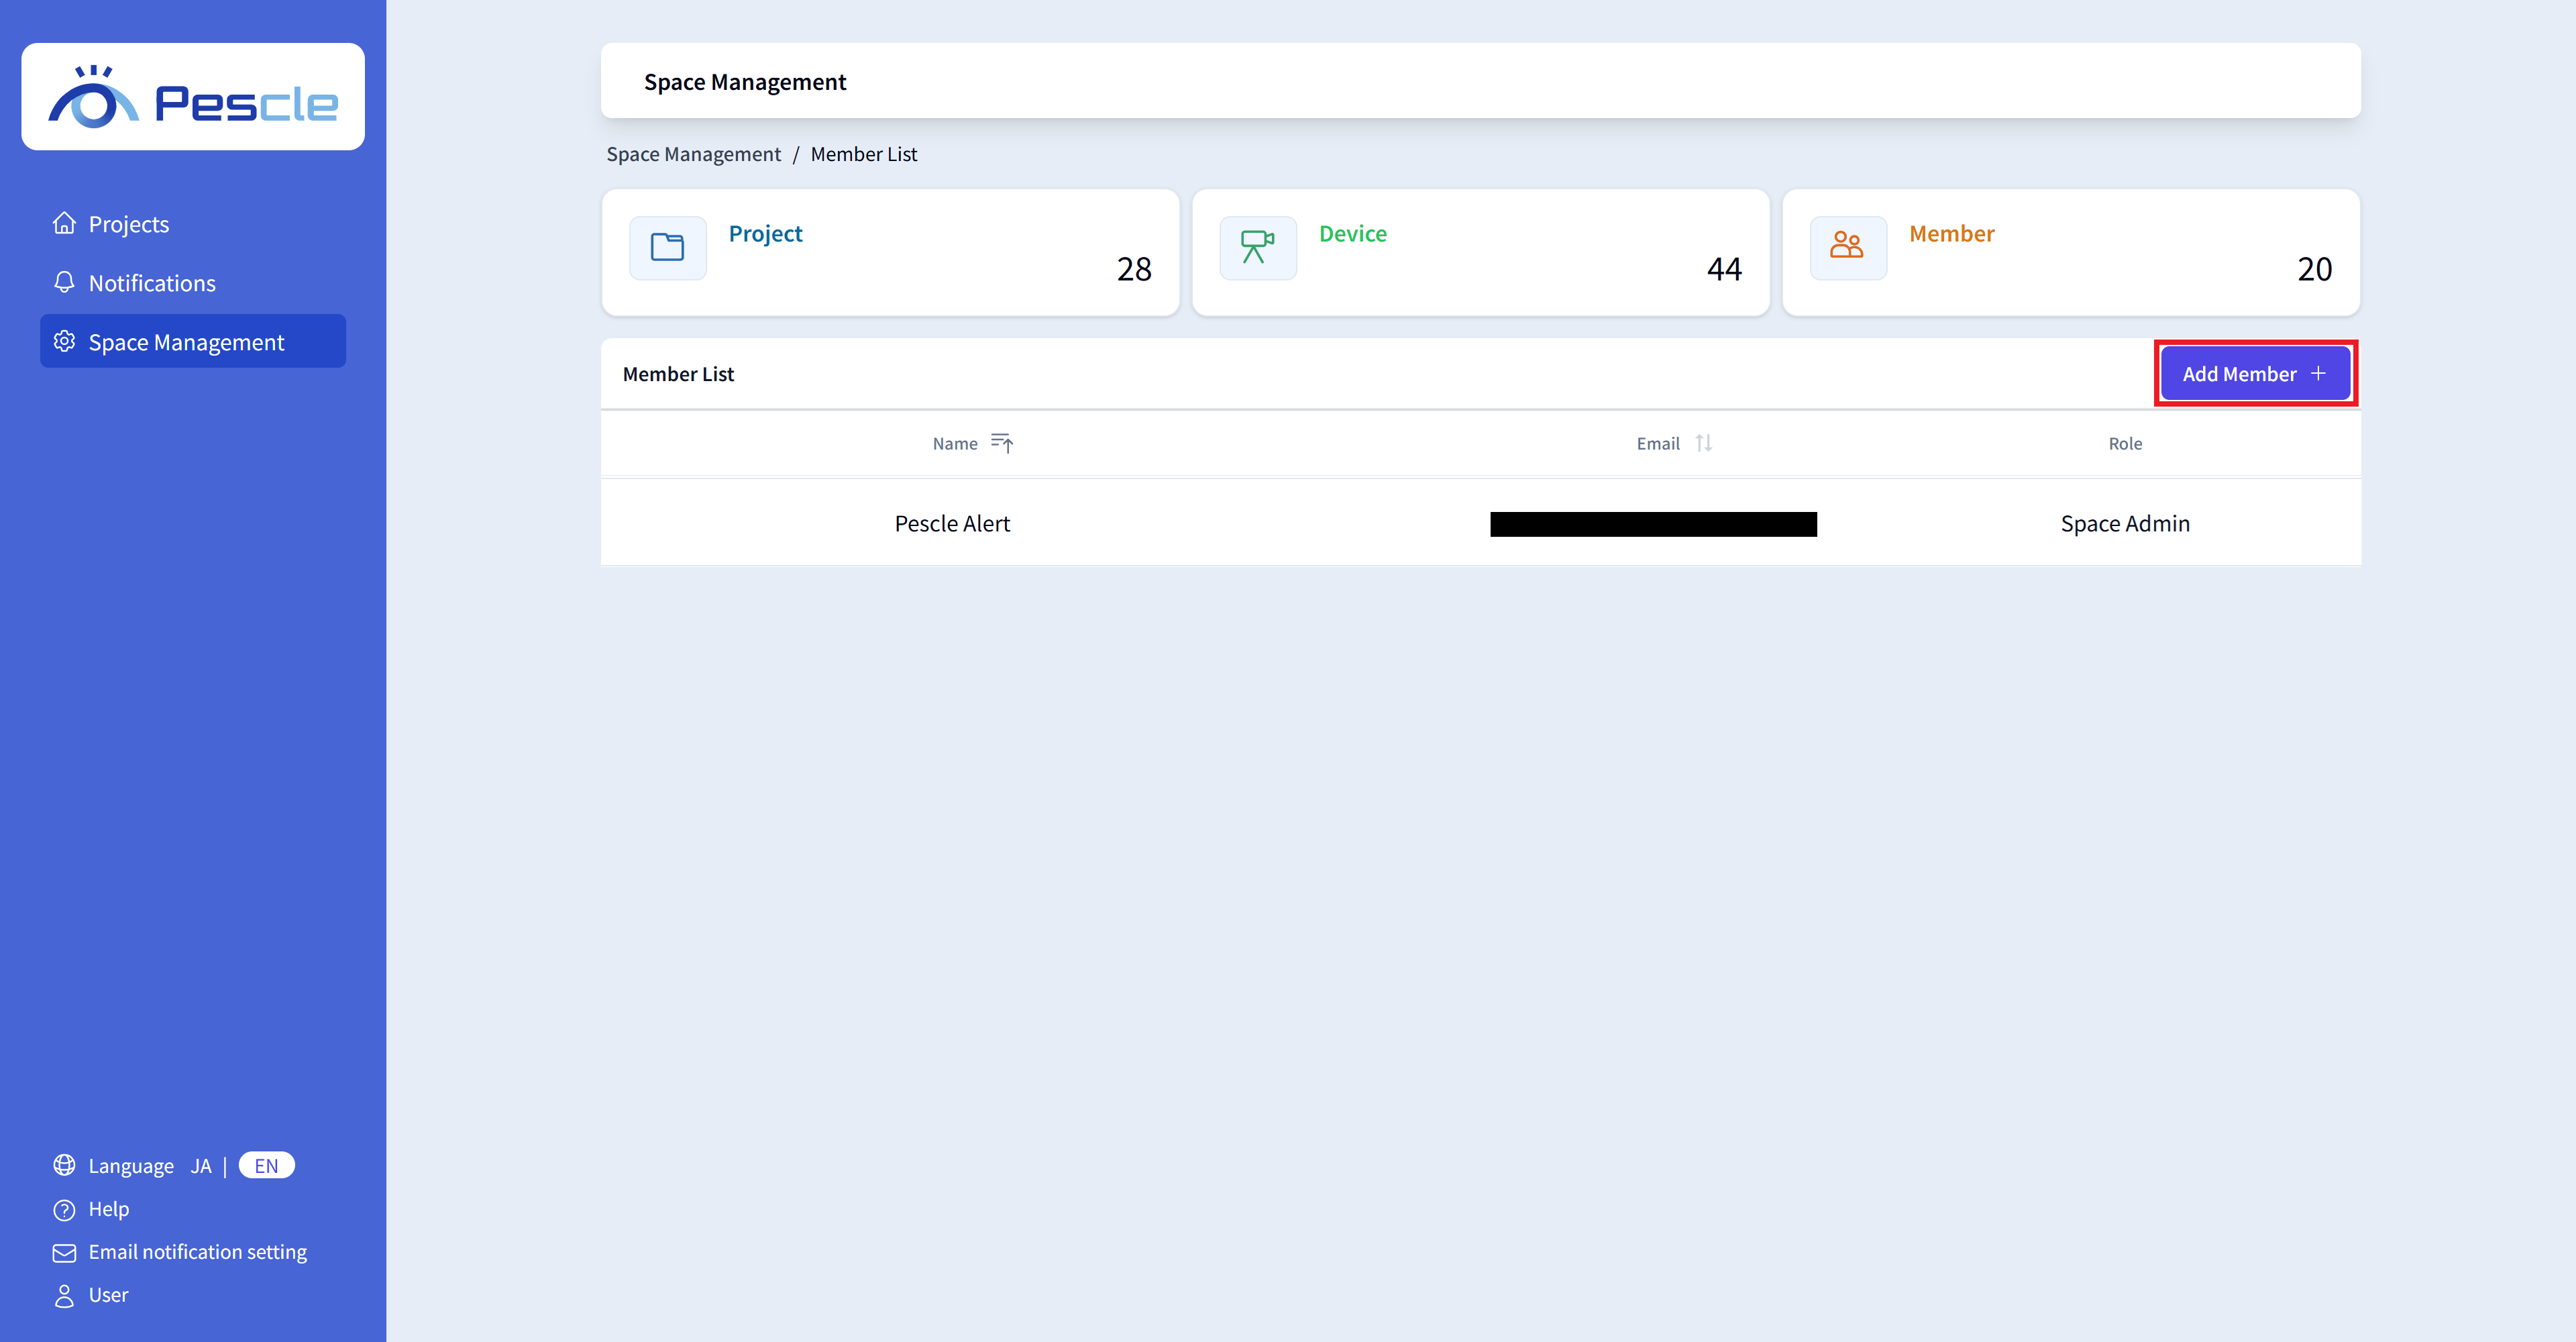This screenshot has height=1342, width=2576.
Task: Click the Member count card
Action: [x=2070, y=253]
